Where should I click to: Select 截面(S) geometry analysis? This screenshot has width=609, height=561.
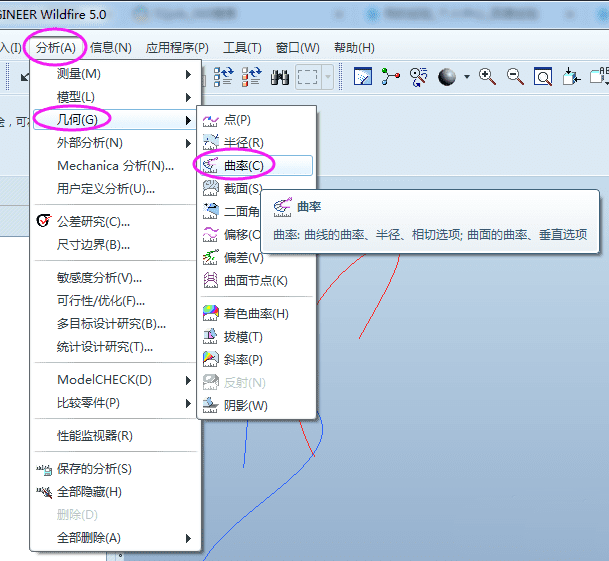231,189
